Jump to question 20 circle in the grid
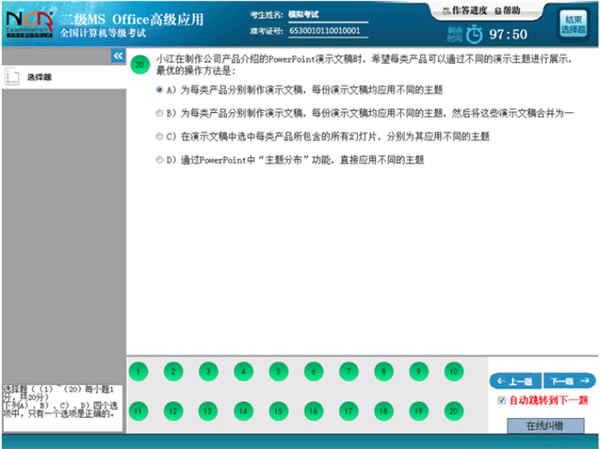This screenshot has width=600, height=449. tap(454, 411)
